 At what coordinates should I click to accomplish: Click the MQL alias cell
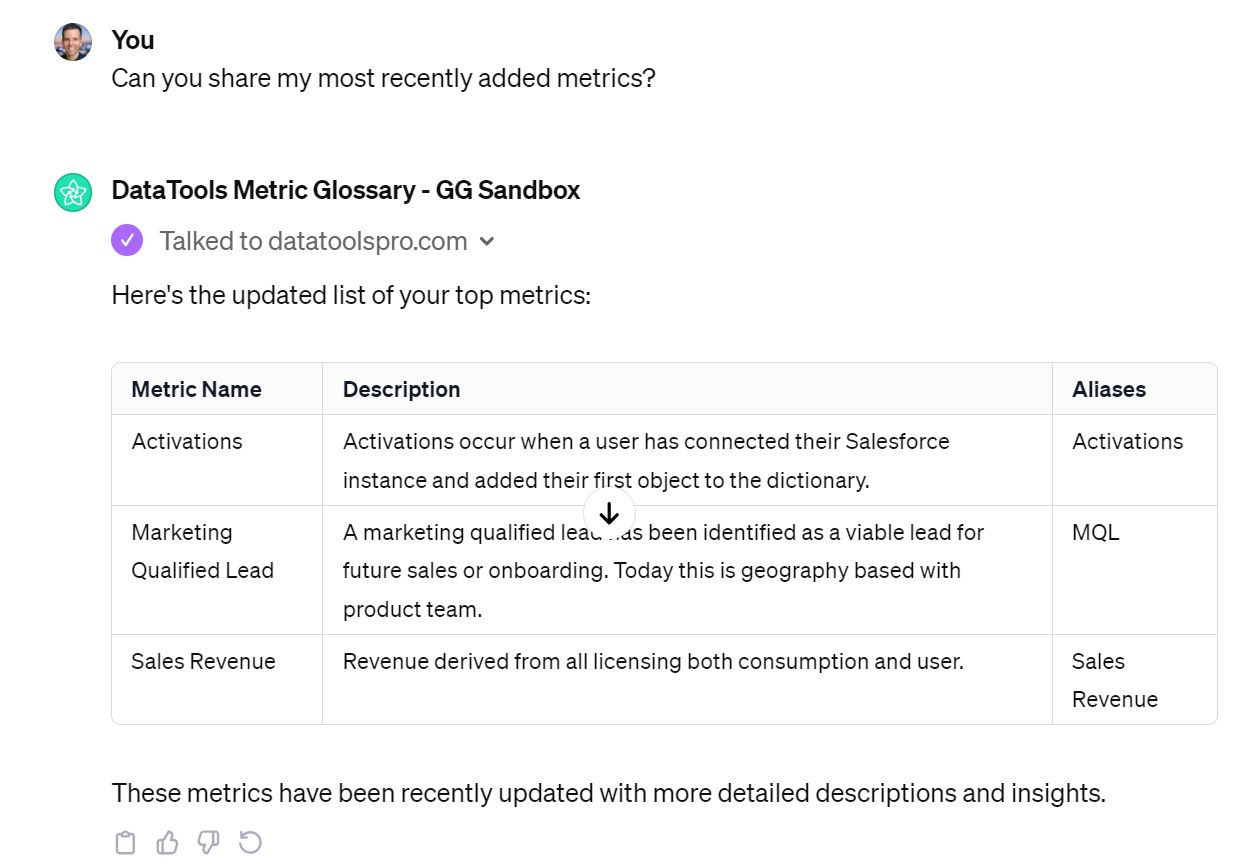click(1095, 532)
